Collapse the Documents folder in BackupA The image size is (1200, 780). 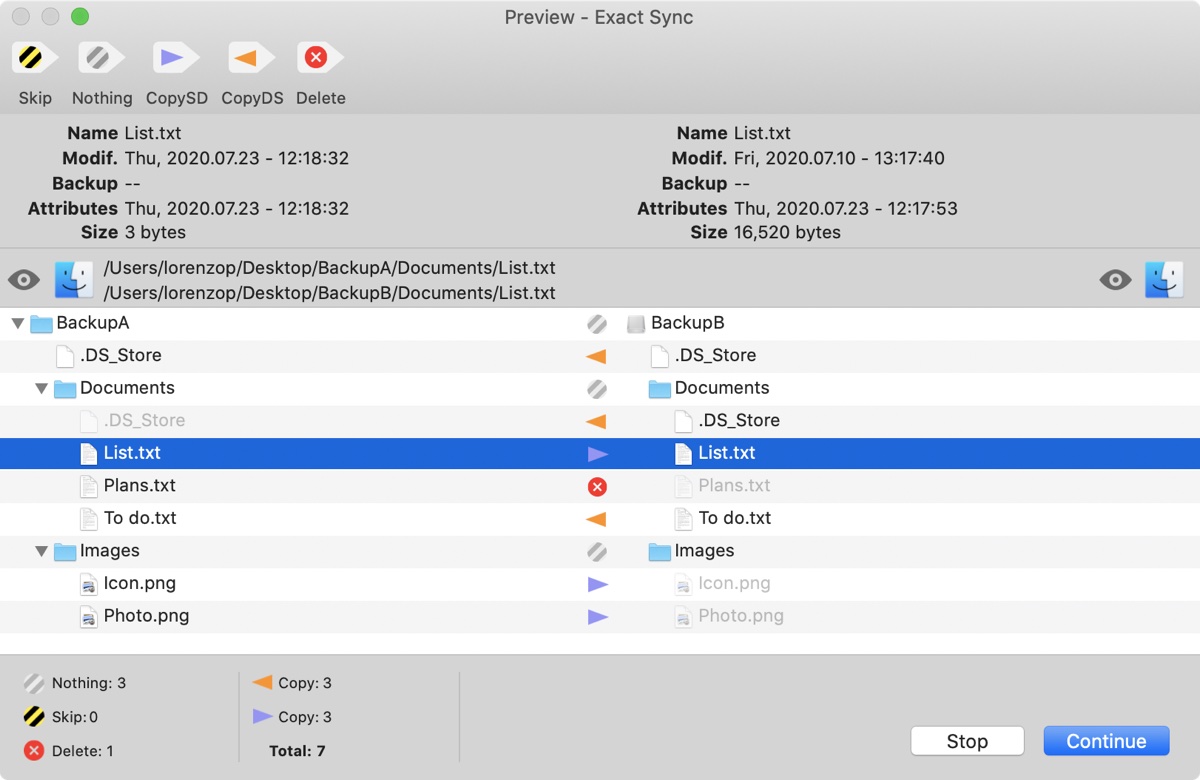41,388
